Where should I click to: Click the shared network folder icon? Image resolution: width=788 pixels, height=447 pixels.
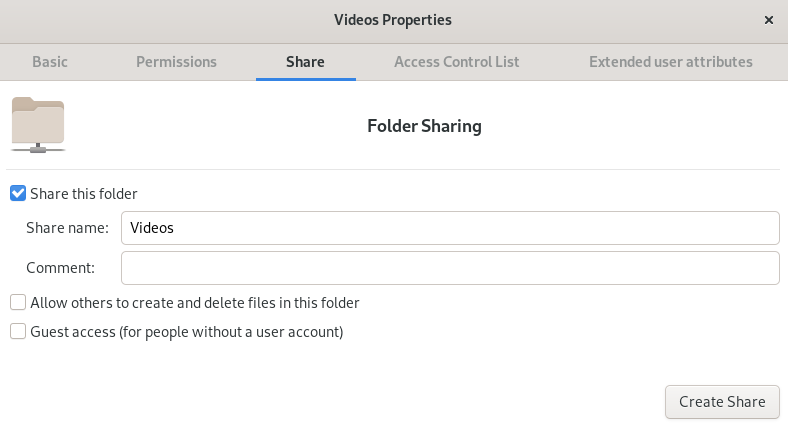tap(38, 125)
